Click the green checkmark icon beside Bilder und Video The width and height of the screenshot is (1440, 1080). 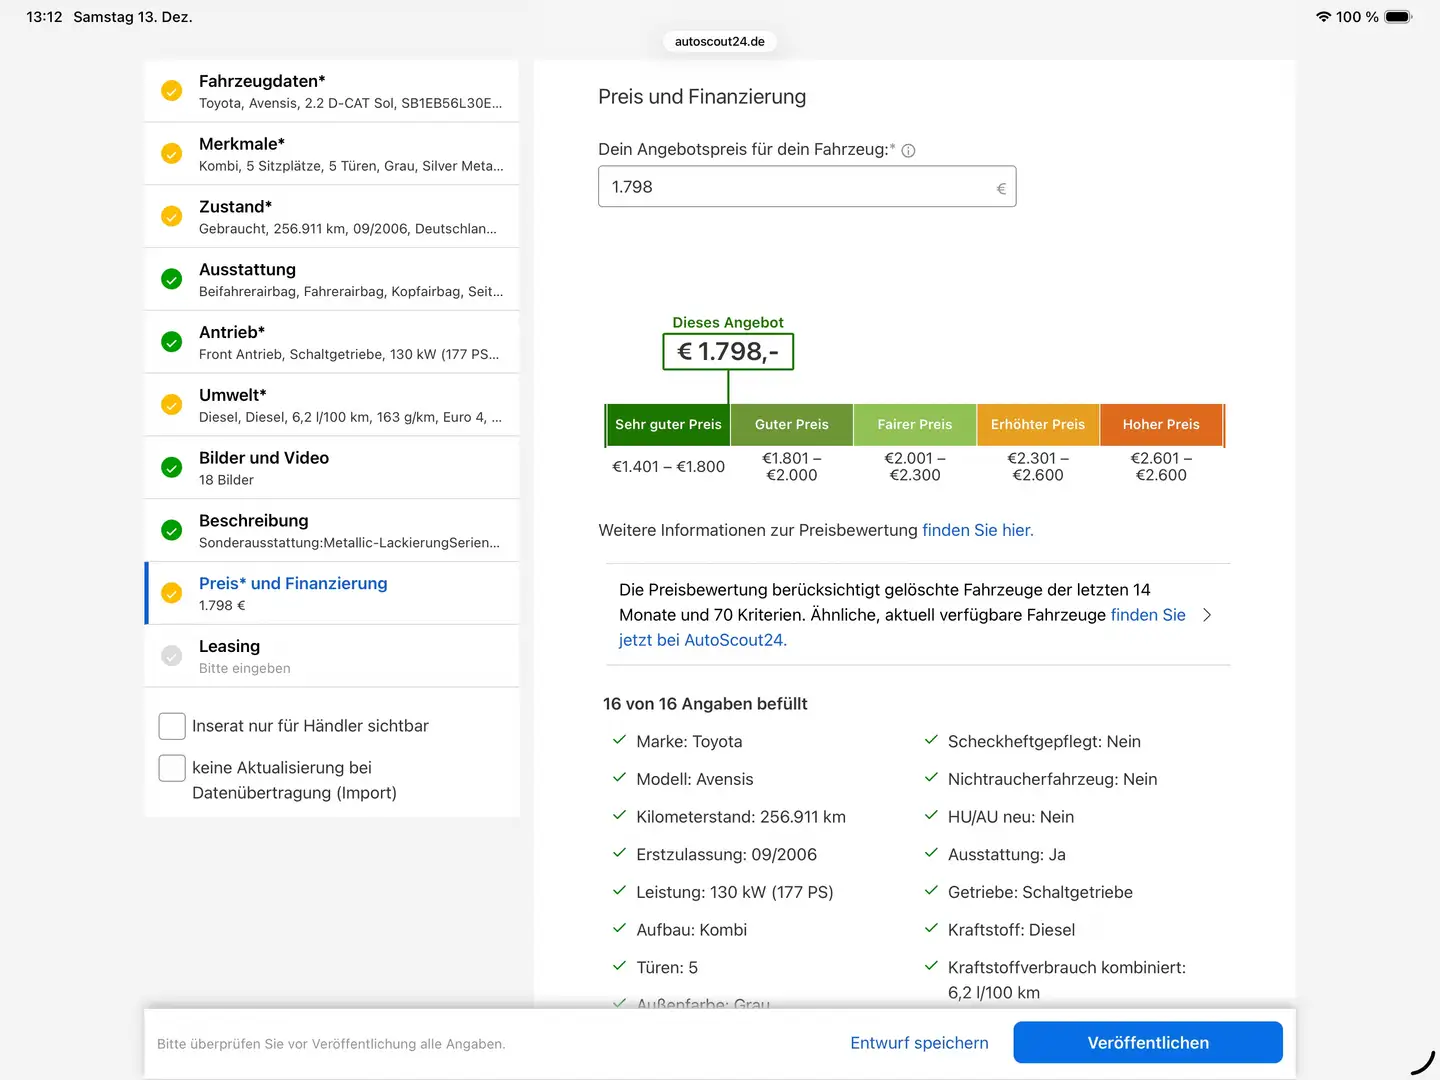tap(172, 468)
